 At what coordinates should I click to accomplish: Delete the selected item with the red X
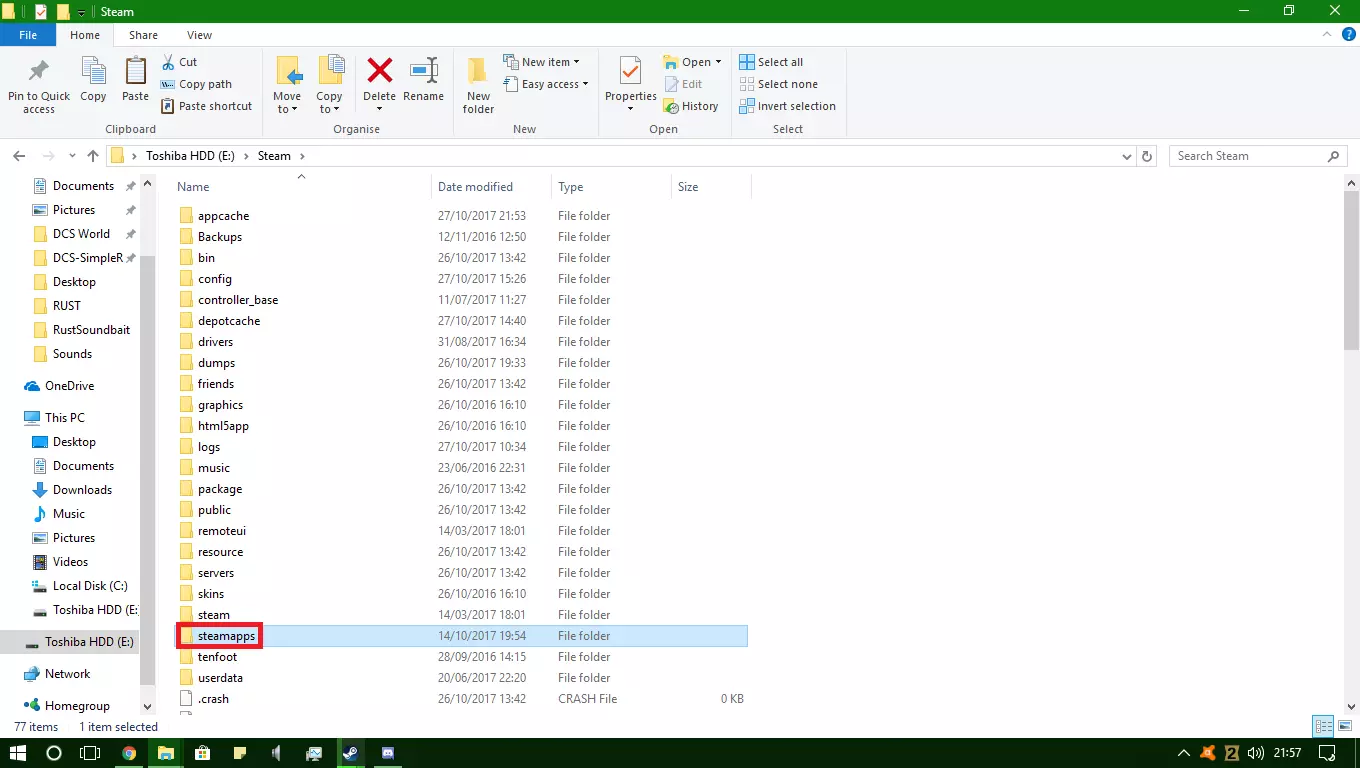[x=379, y=80]
